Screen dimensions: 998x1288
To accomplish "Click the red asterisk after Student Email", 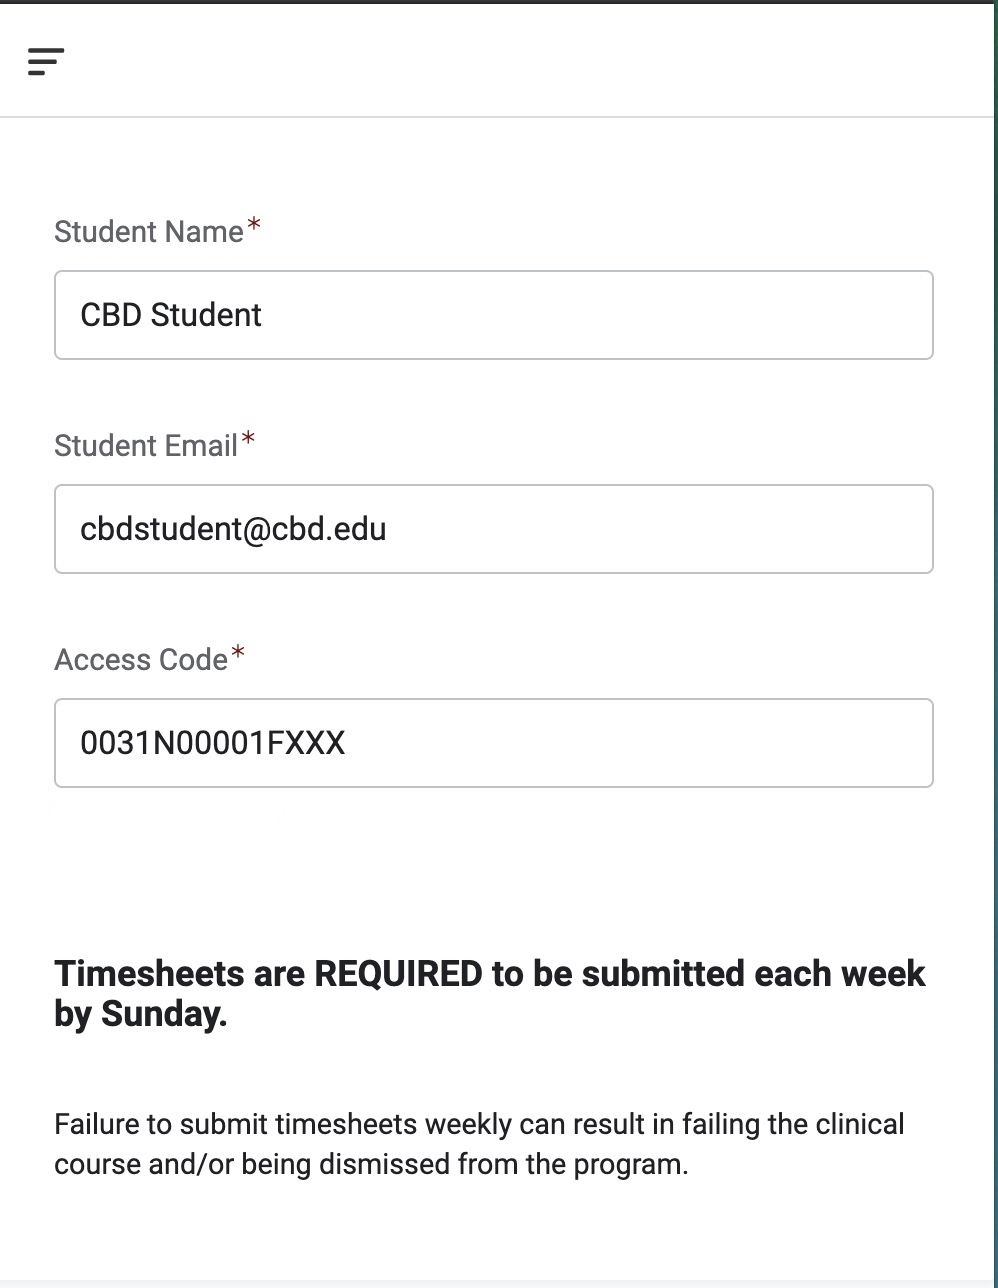I will pyautogui.click(x=248, y=441).
